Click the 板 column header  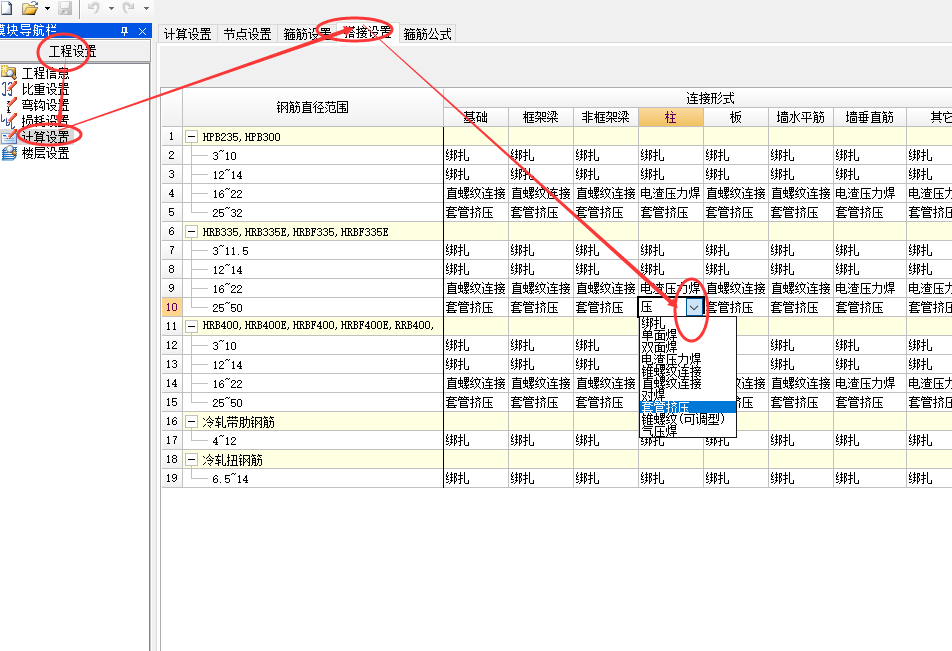tap(736, 117)
